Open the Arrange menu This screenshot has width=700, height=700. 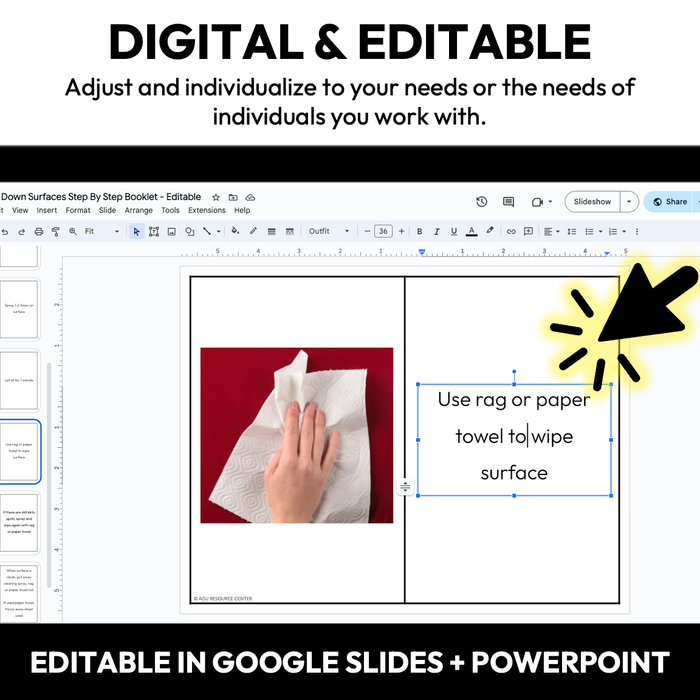click(x=139, y=211)
